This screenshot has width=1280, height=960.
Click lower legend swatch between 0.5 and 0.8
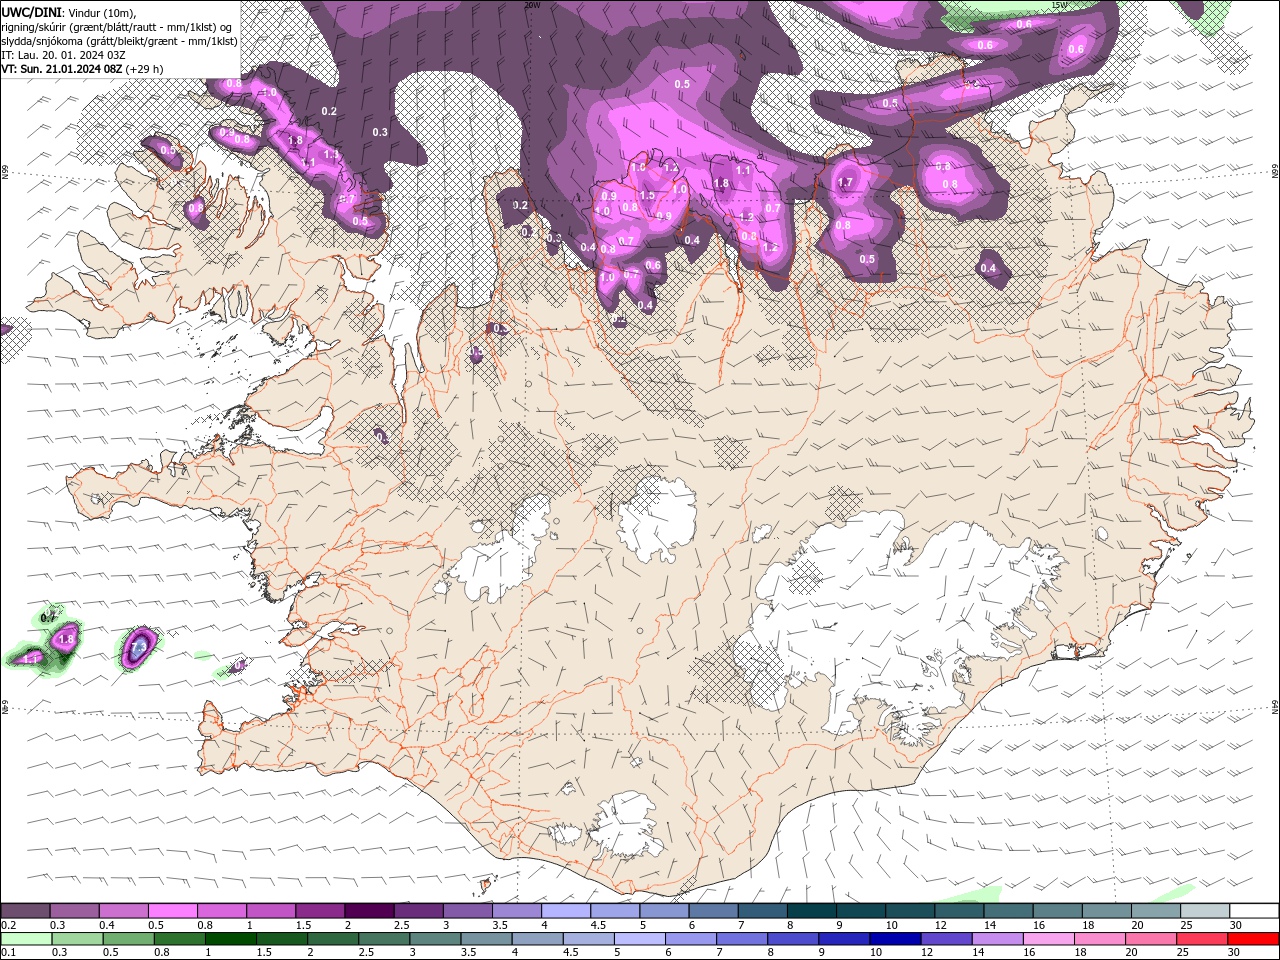click(128, 939)
